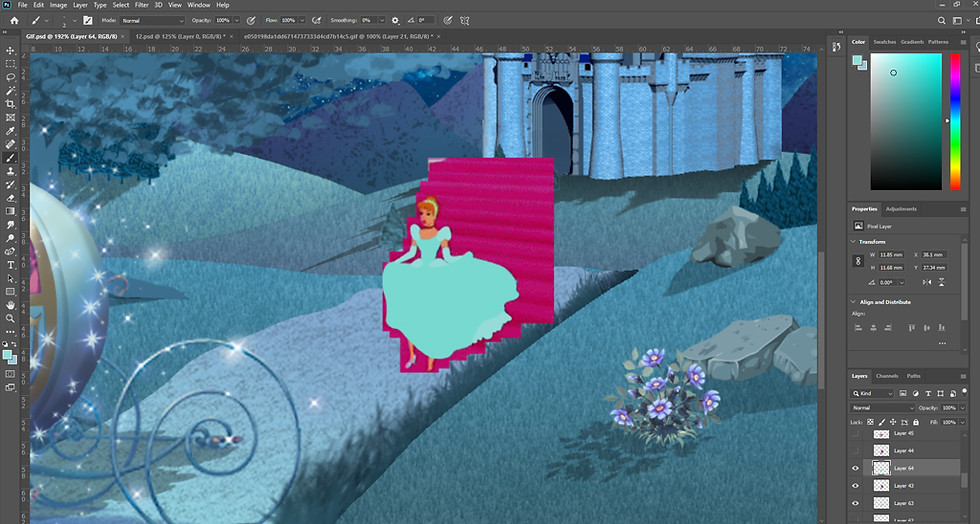Select the Clone Stamp tool
980x524 pixels.
(x=10, y=171)
